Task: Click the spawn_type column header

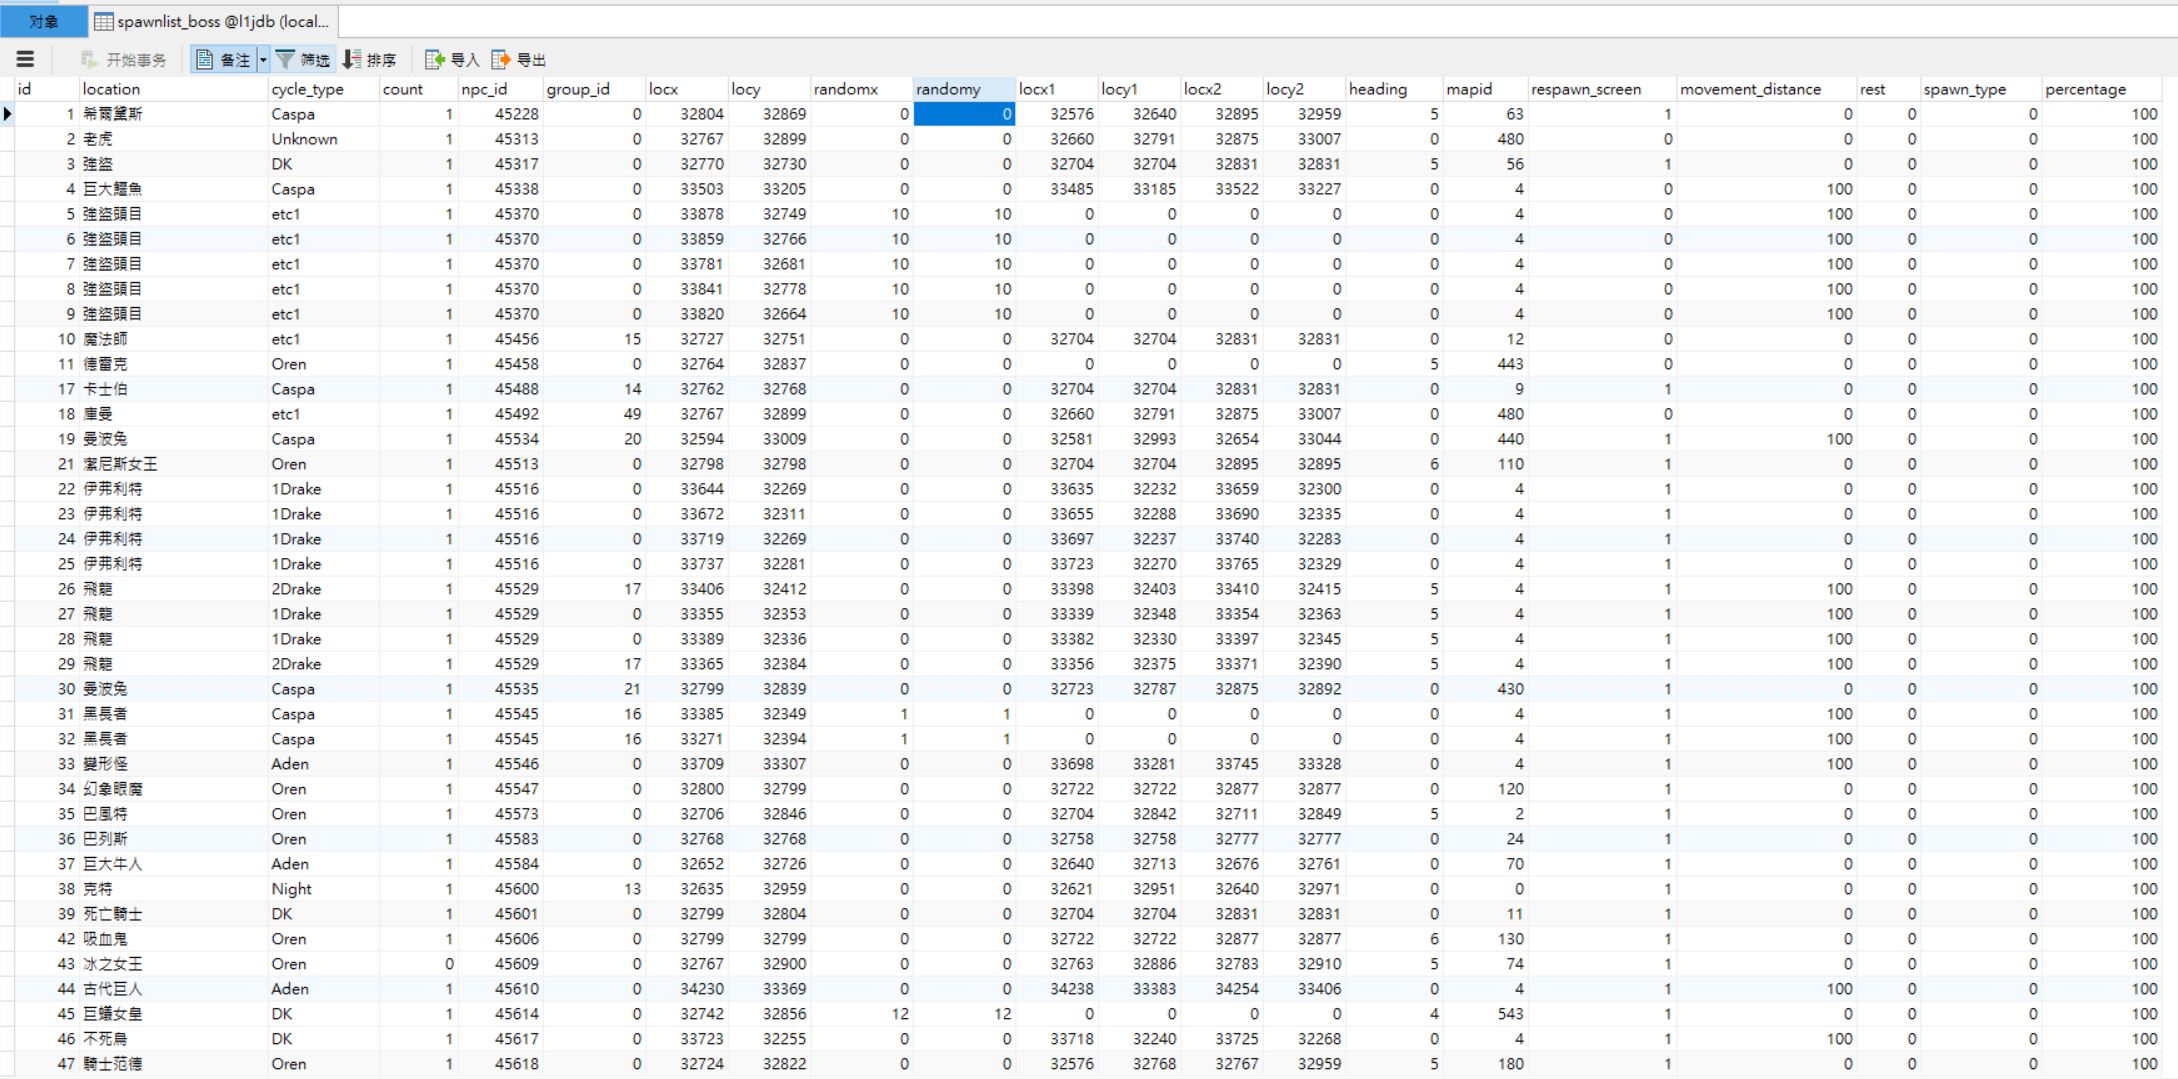Action: point(1981,89)
